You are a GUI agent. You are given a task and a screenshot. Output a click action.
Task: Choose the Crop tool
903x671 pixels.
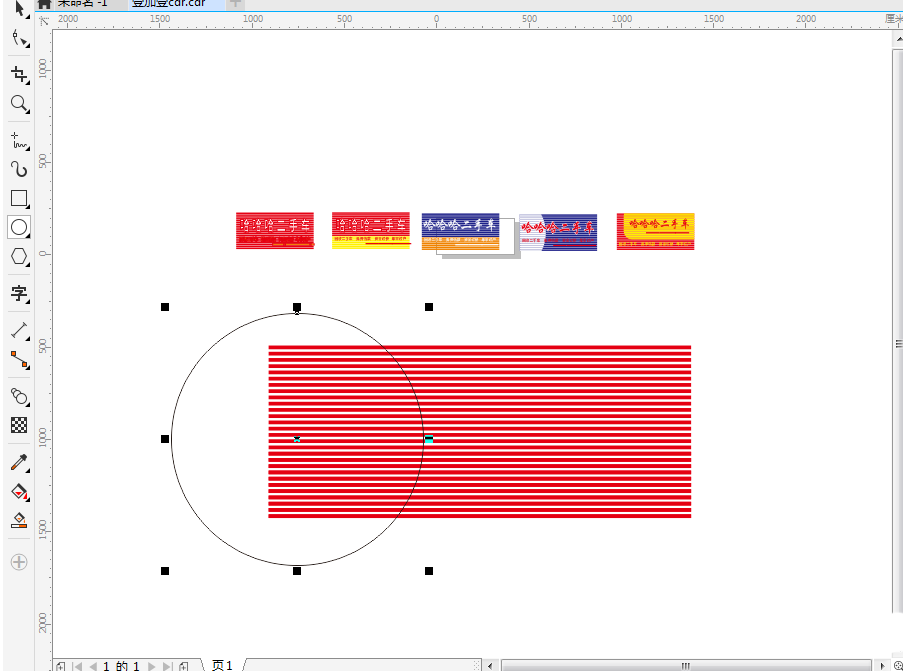pyautogui.click(x=19, y=74)
